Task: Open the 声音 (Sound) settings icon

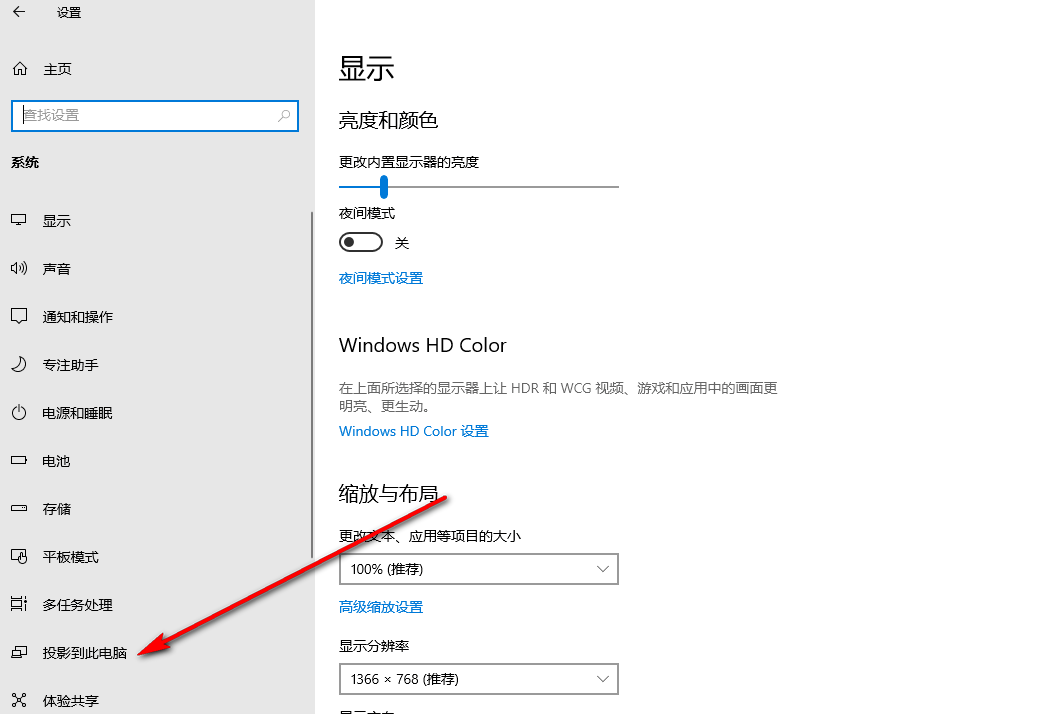Action: click(x=57, y=268)
